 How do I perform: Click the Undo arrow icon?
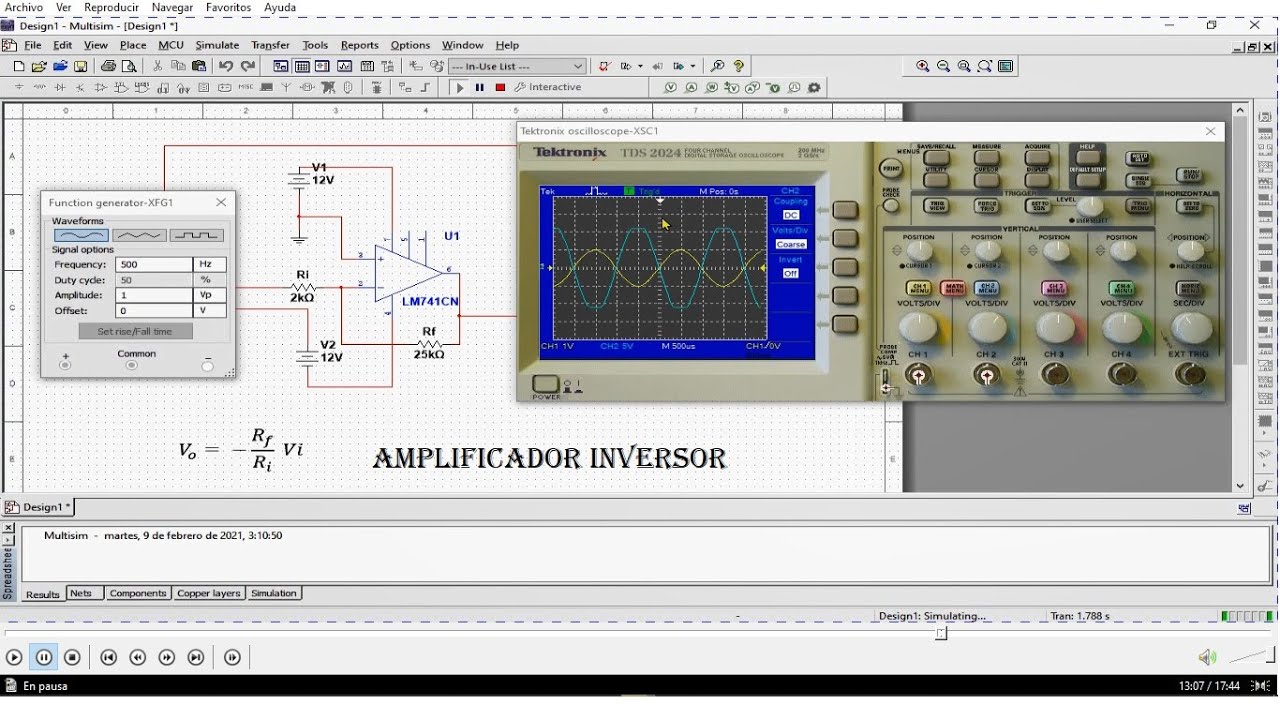[x=226, y=66]
